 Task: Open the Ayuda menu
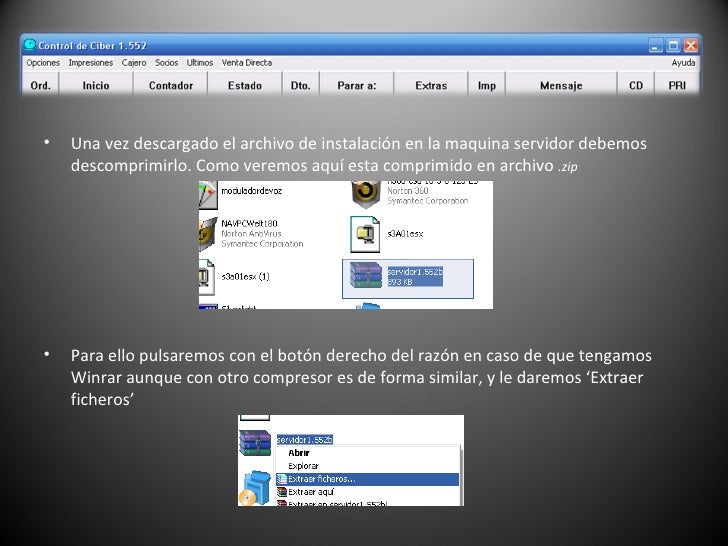point(683,63)
